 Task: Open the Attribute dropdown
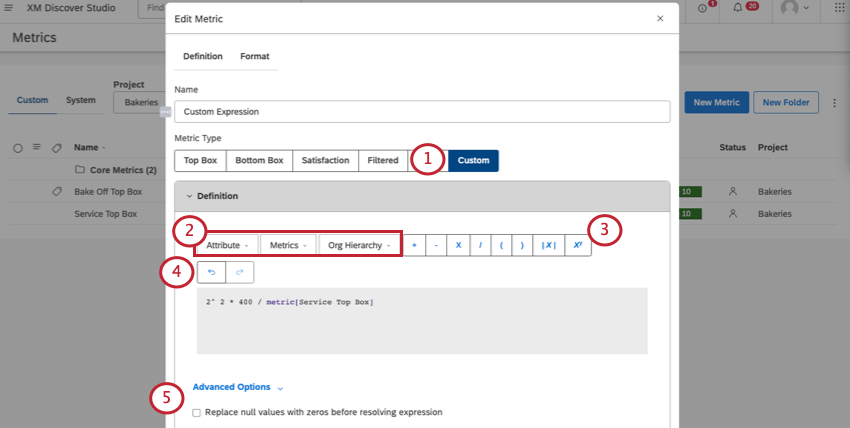[227, 245]
